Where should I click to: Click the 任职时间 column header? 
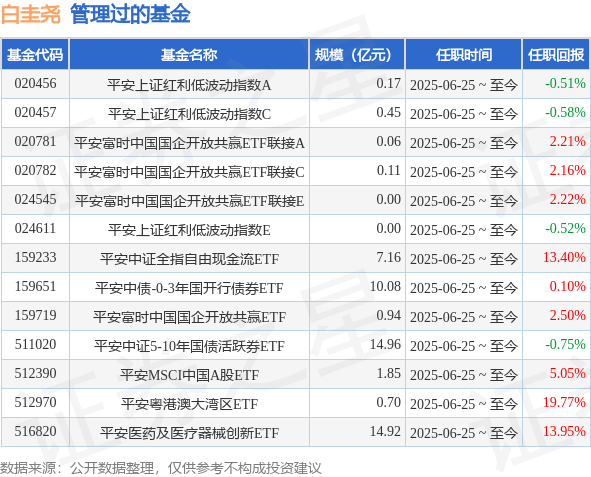[x=464, y=55]
